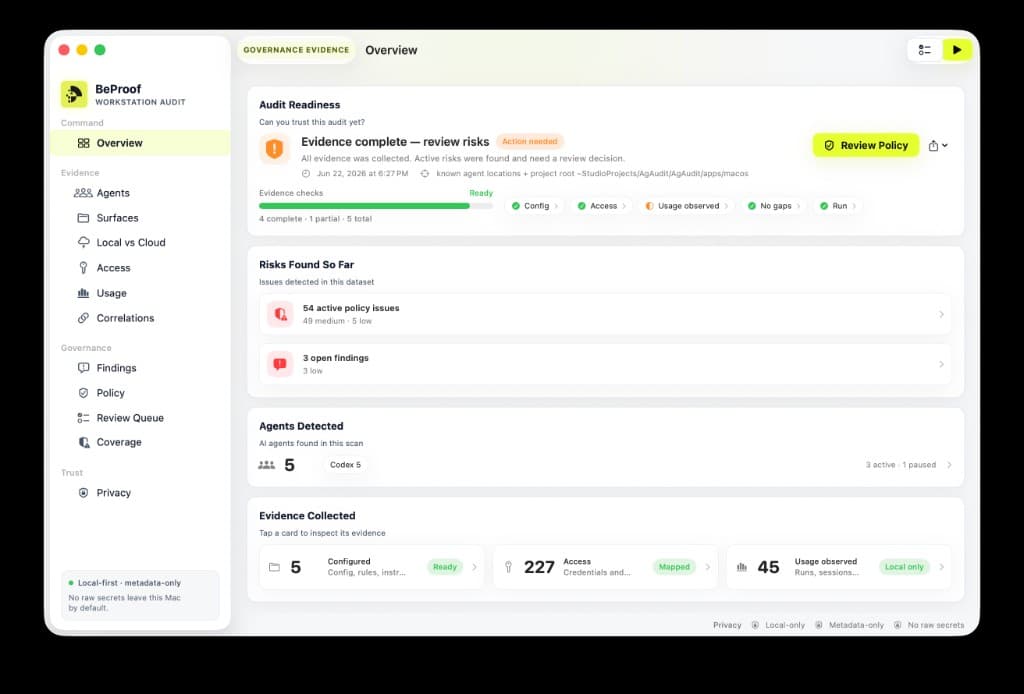Open Local vs Cloud section
The height and width of the screenshot is (694, 1024).
coord(140,242)
